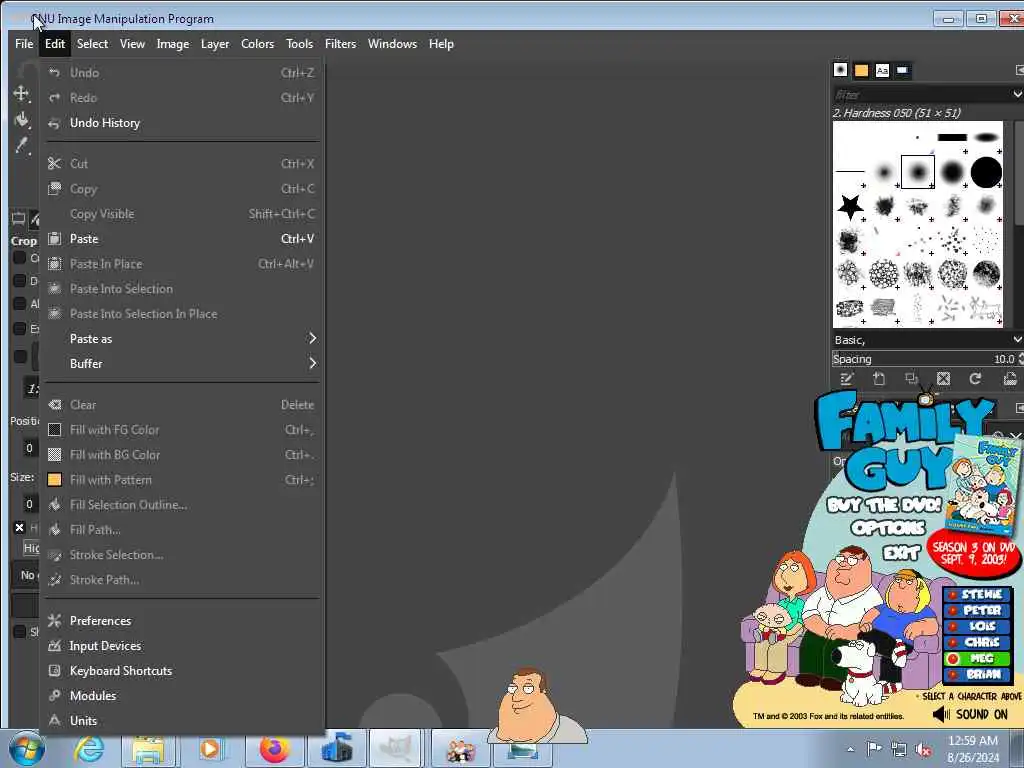The width and height of the screenshot is (1024, 768).
Task: Switch to the Document History dock tab
Action: point(903,70)
